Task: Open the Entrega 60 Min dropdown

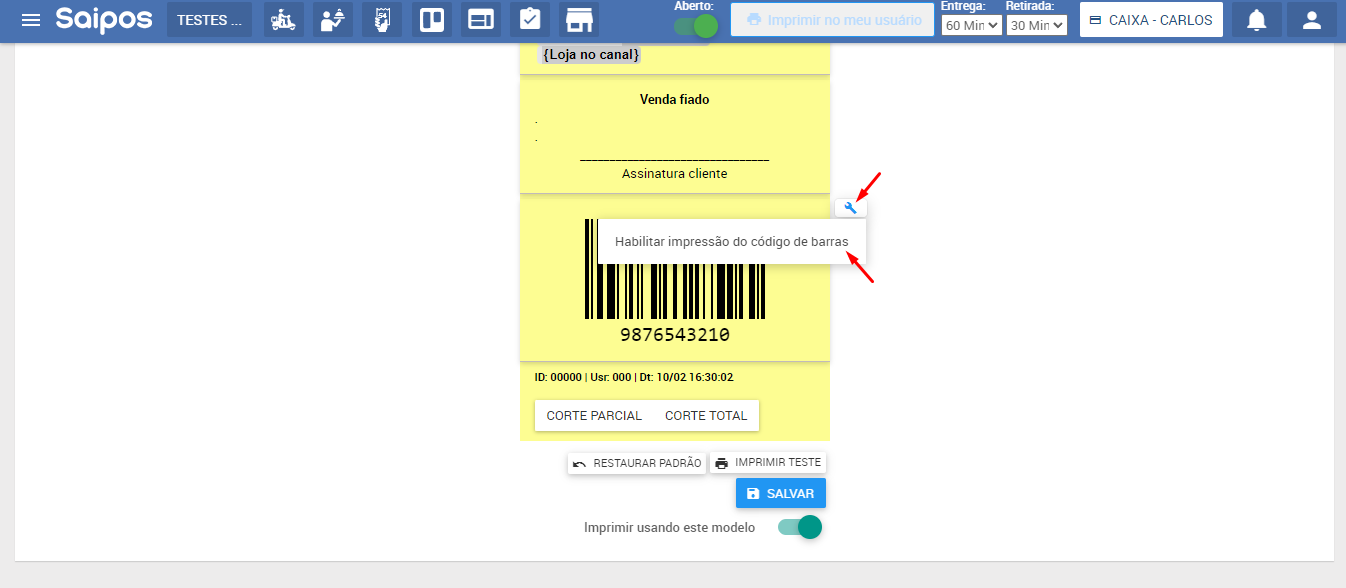Action: point(971,25)
